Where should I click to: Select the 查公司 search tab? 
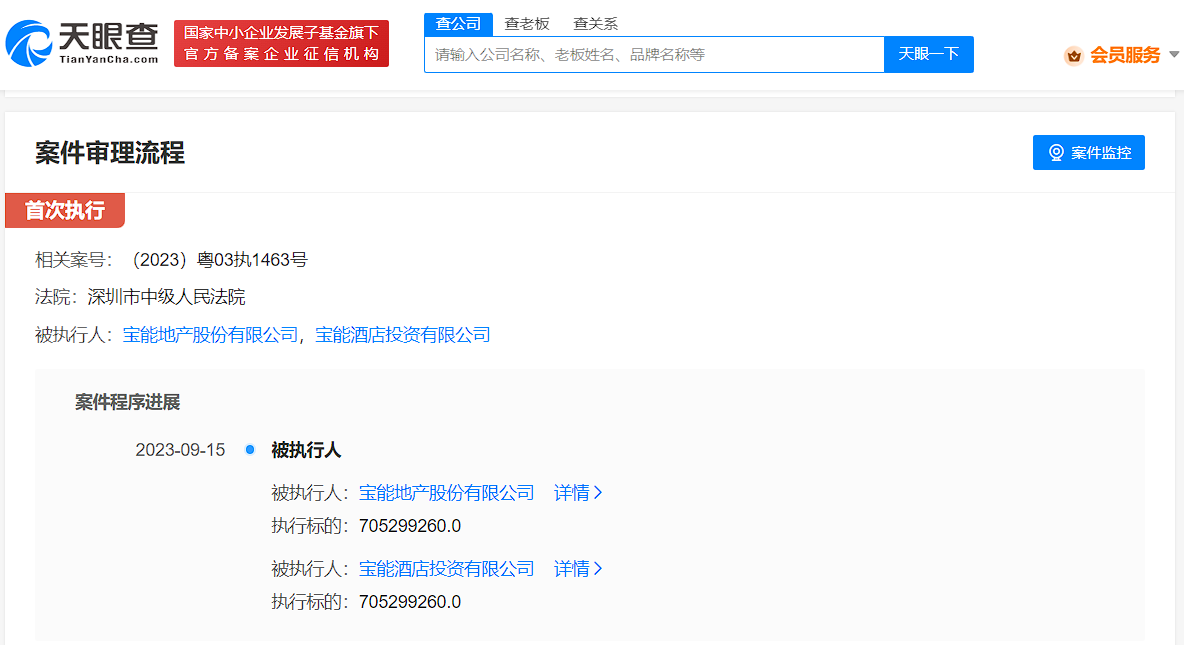pyautogui.click(x=458, y=24)
